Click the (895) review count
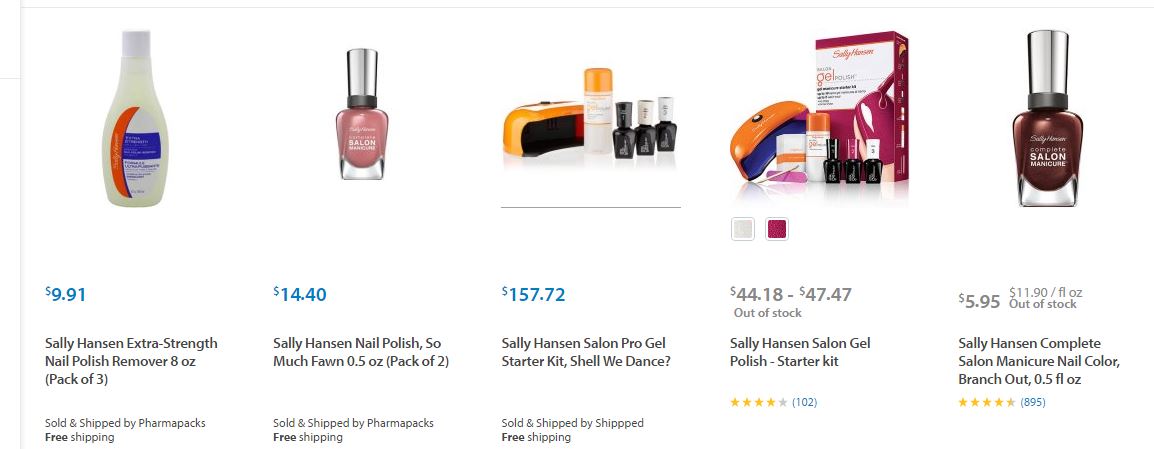This screenshot has height=449, width=1154. pyautogui.click(x=1032, y=402)
